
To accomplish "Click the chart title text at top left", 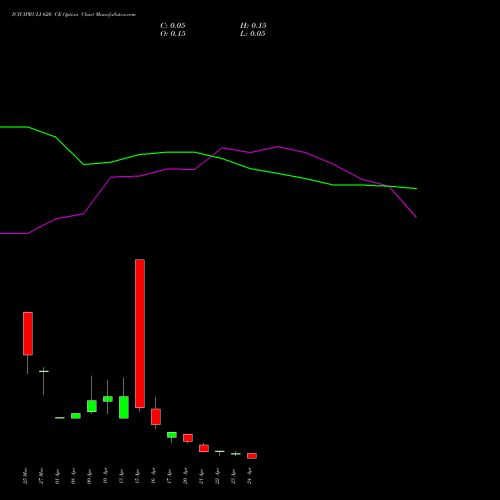I will [x=74, y=15].
